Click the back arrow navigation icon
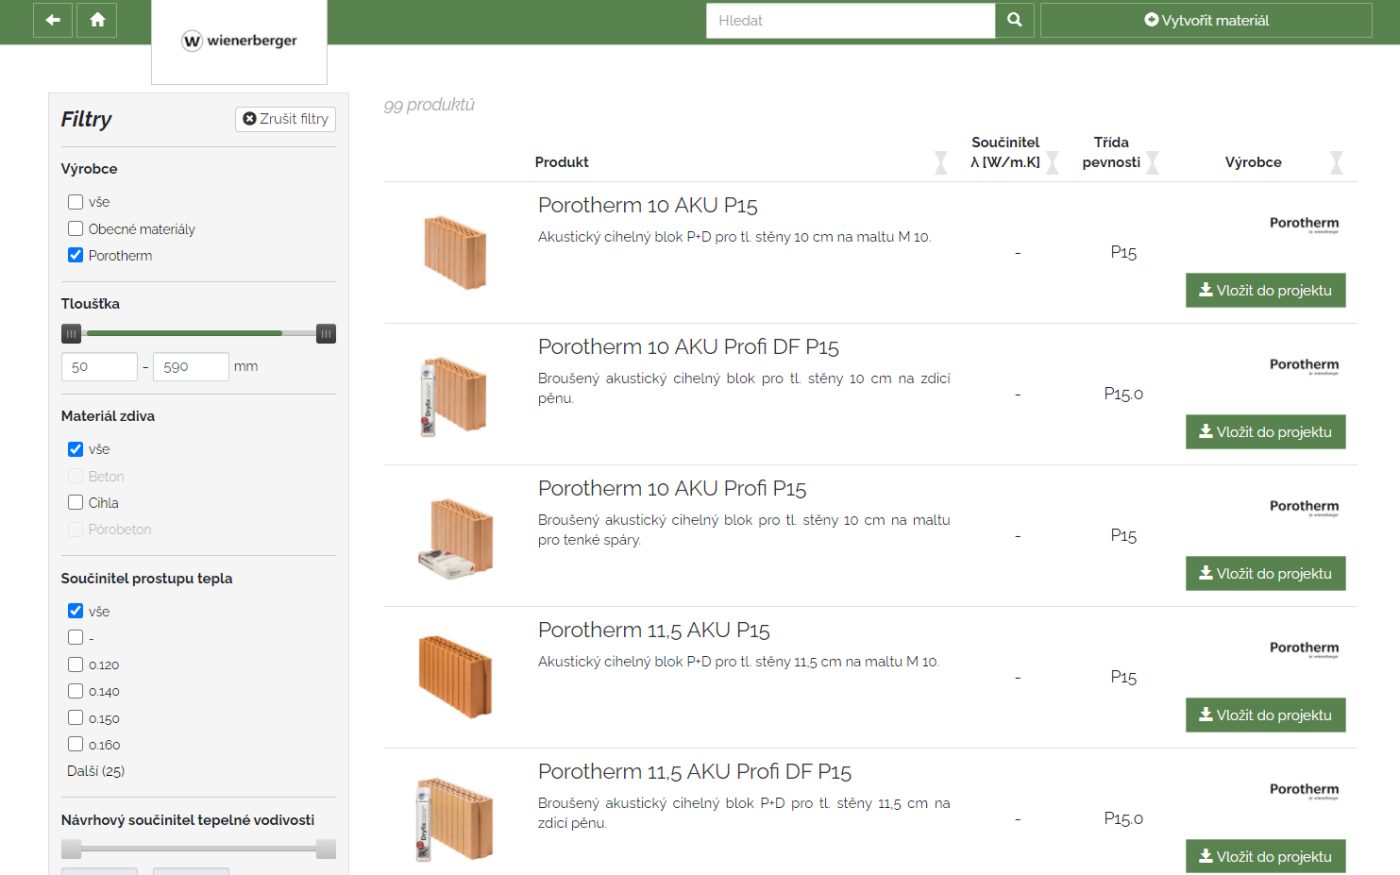 click(x=51, y=19)
